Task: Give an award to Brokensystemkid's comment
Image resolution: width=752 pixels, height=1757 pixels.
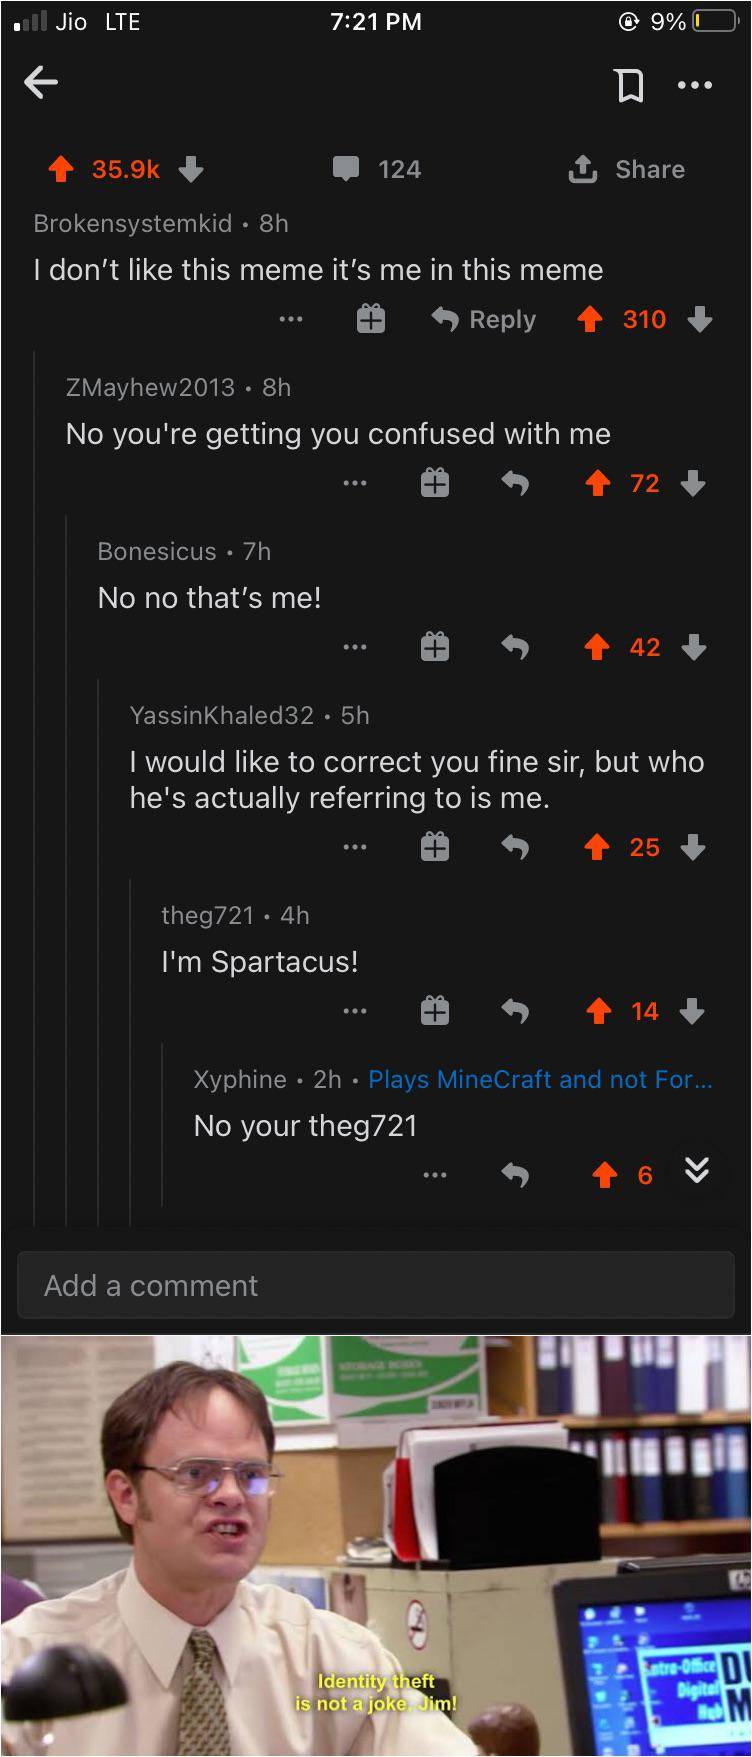Action: coord(371,320)
